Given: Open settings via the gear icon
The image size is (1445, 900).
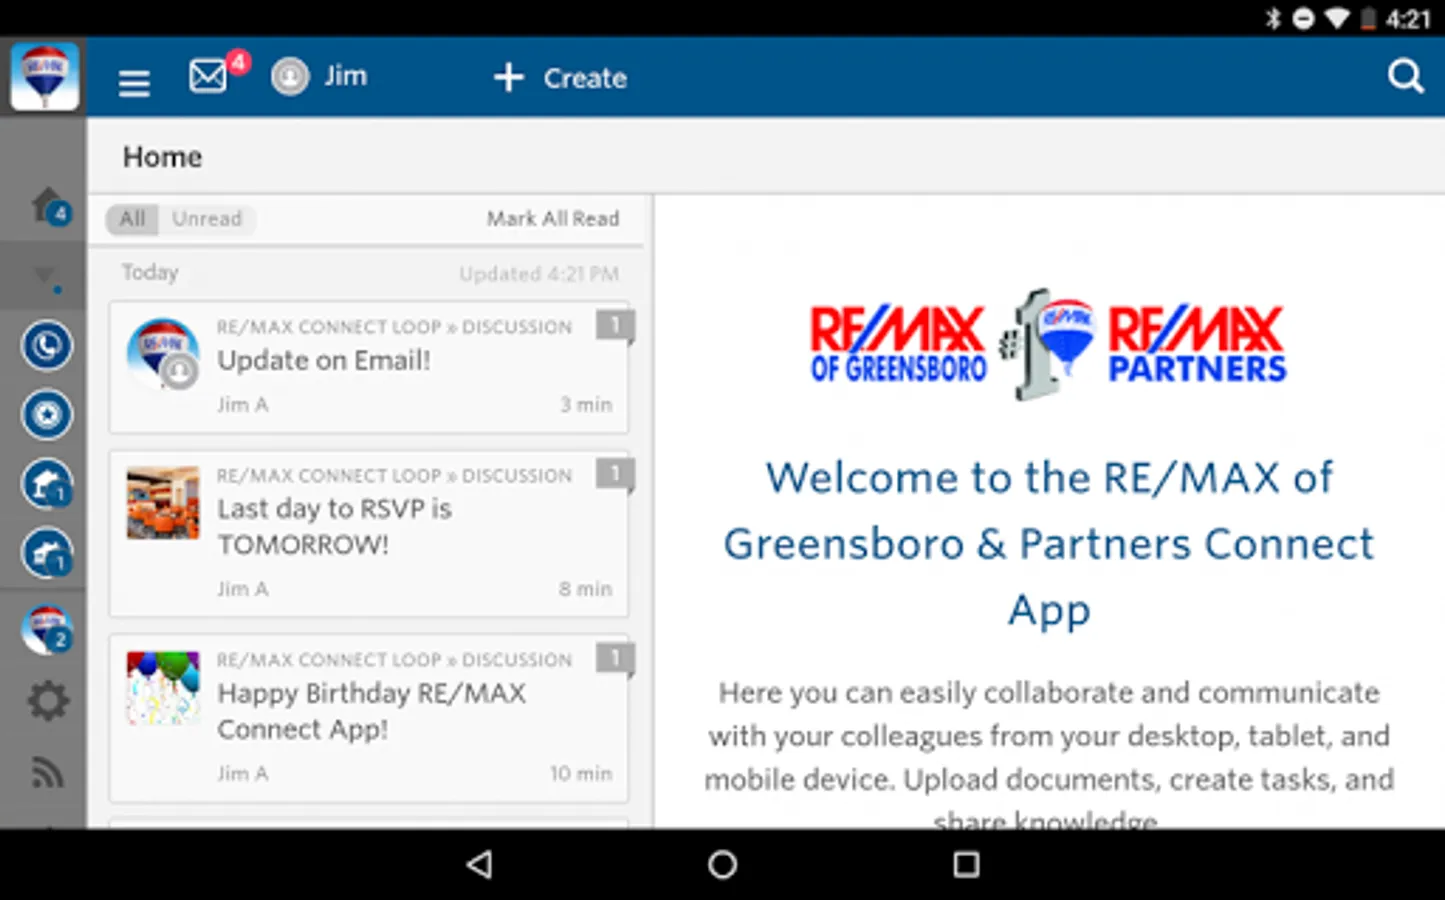Looking at the screenshot, I should (47, 701).
